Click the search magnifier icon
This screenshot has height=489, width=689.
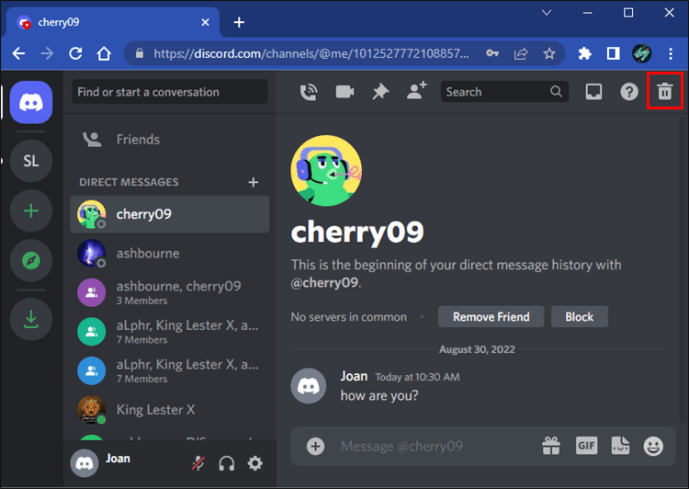click(x=556, y=91)
